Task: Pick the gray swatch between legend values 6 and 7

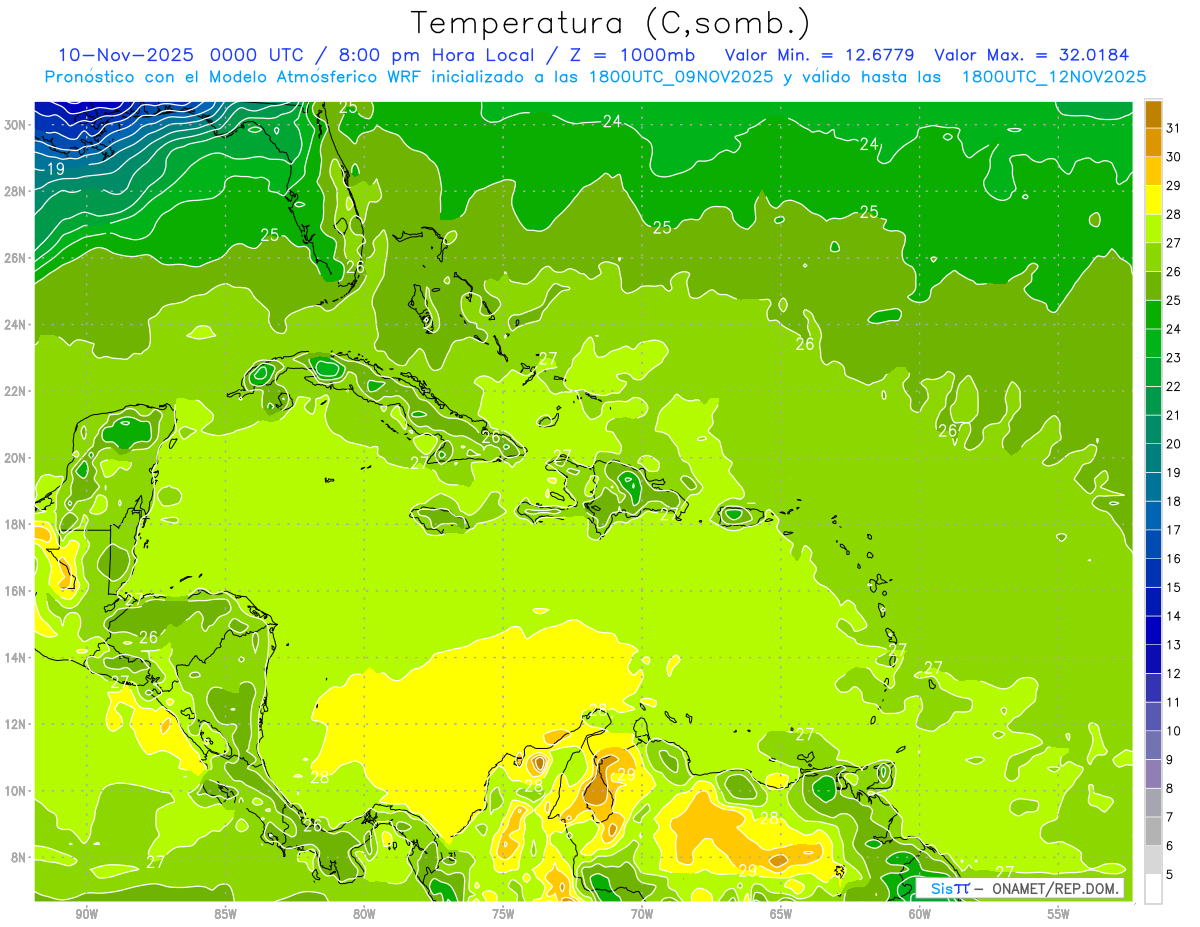Action: pyautogui.click(x=1153, y=831)
